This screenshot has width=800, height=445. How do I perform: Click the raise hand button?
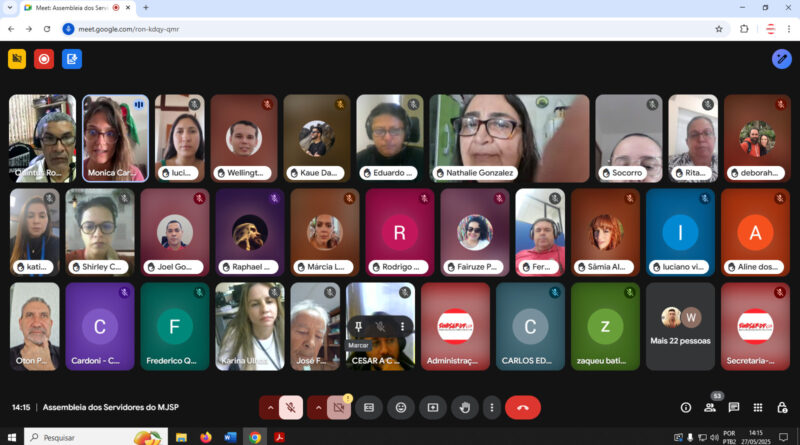464,407
